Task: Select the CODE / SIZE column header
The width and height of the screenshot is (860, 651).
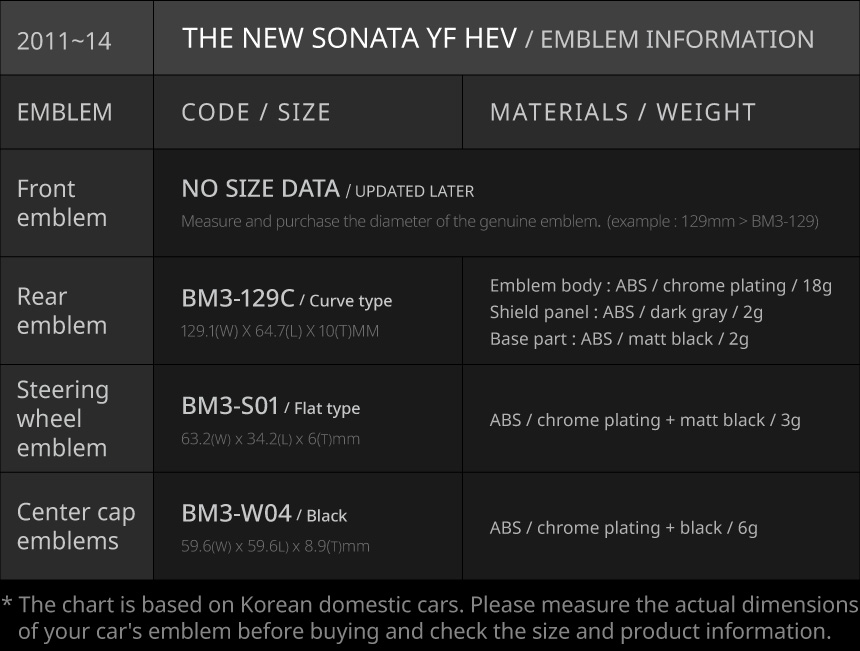Action: point(256,112)
